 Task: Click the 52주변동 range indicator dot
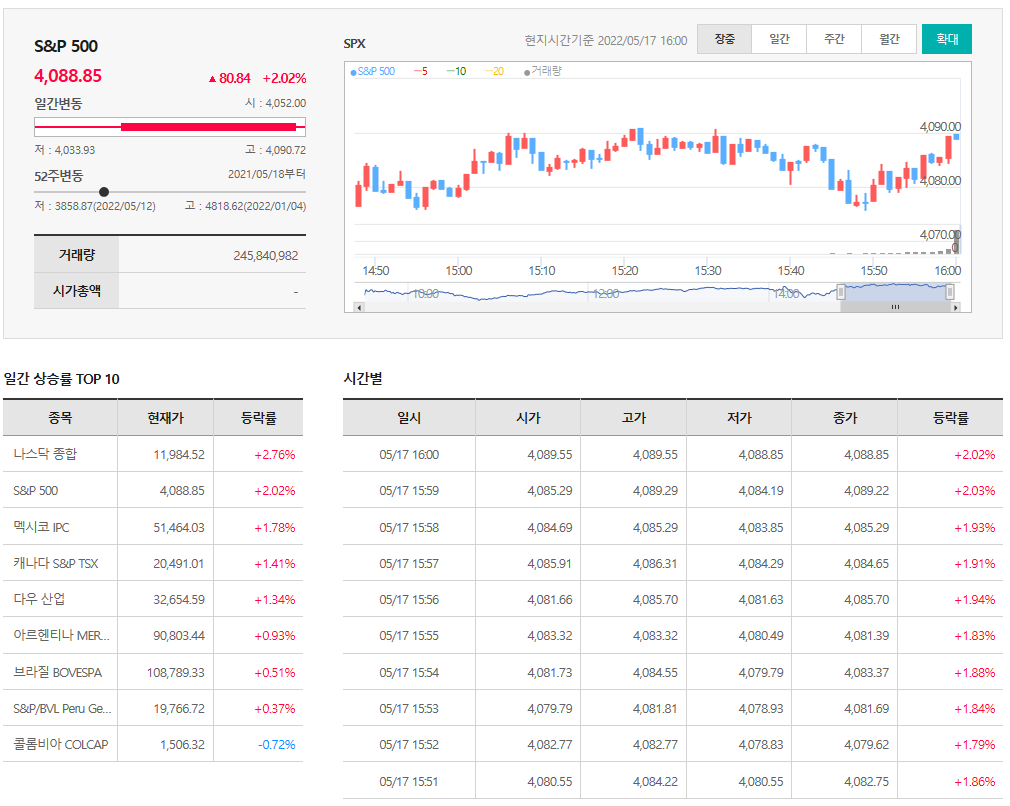point(104,192)
